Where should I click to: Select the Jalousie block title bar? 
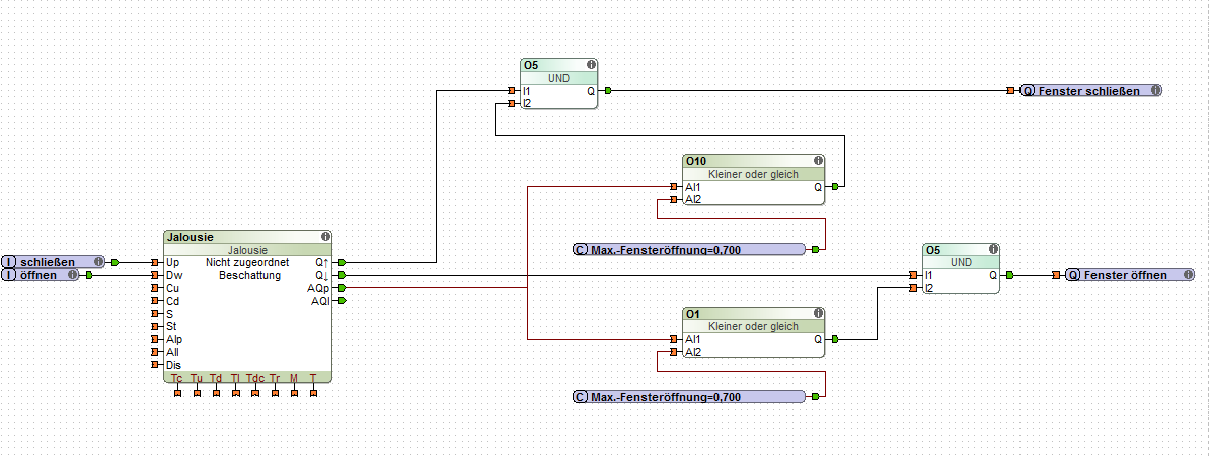click(247, 237)
